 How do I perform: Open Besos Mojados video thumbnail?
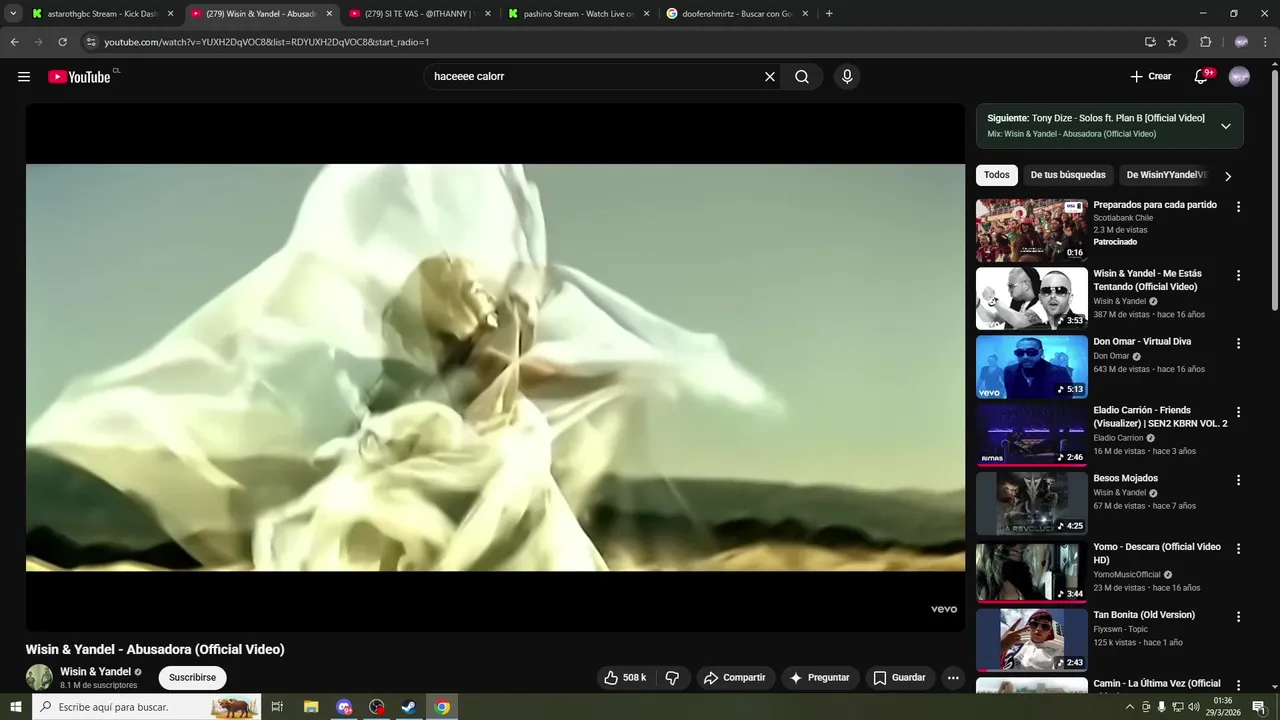point(1031,503)
